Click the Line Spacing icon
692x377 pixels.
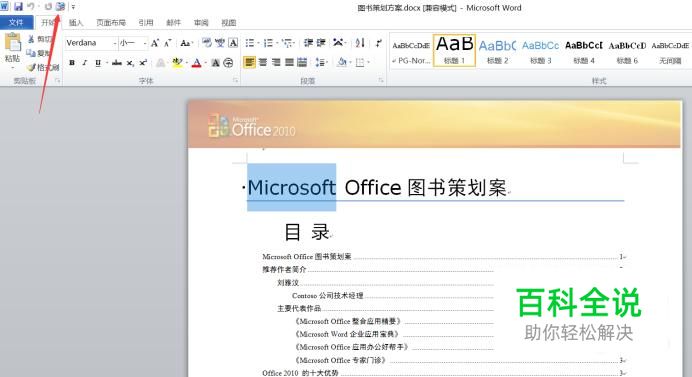320,62
